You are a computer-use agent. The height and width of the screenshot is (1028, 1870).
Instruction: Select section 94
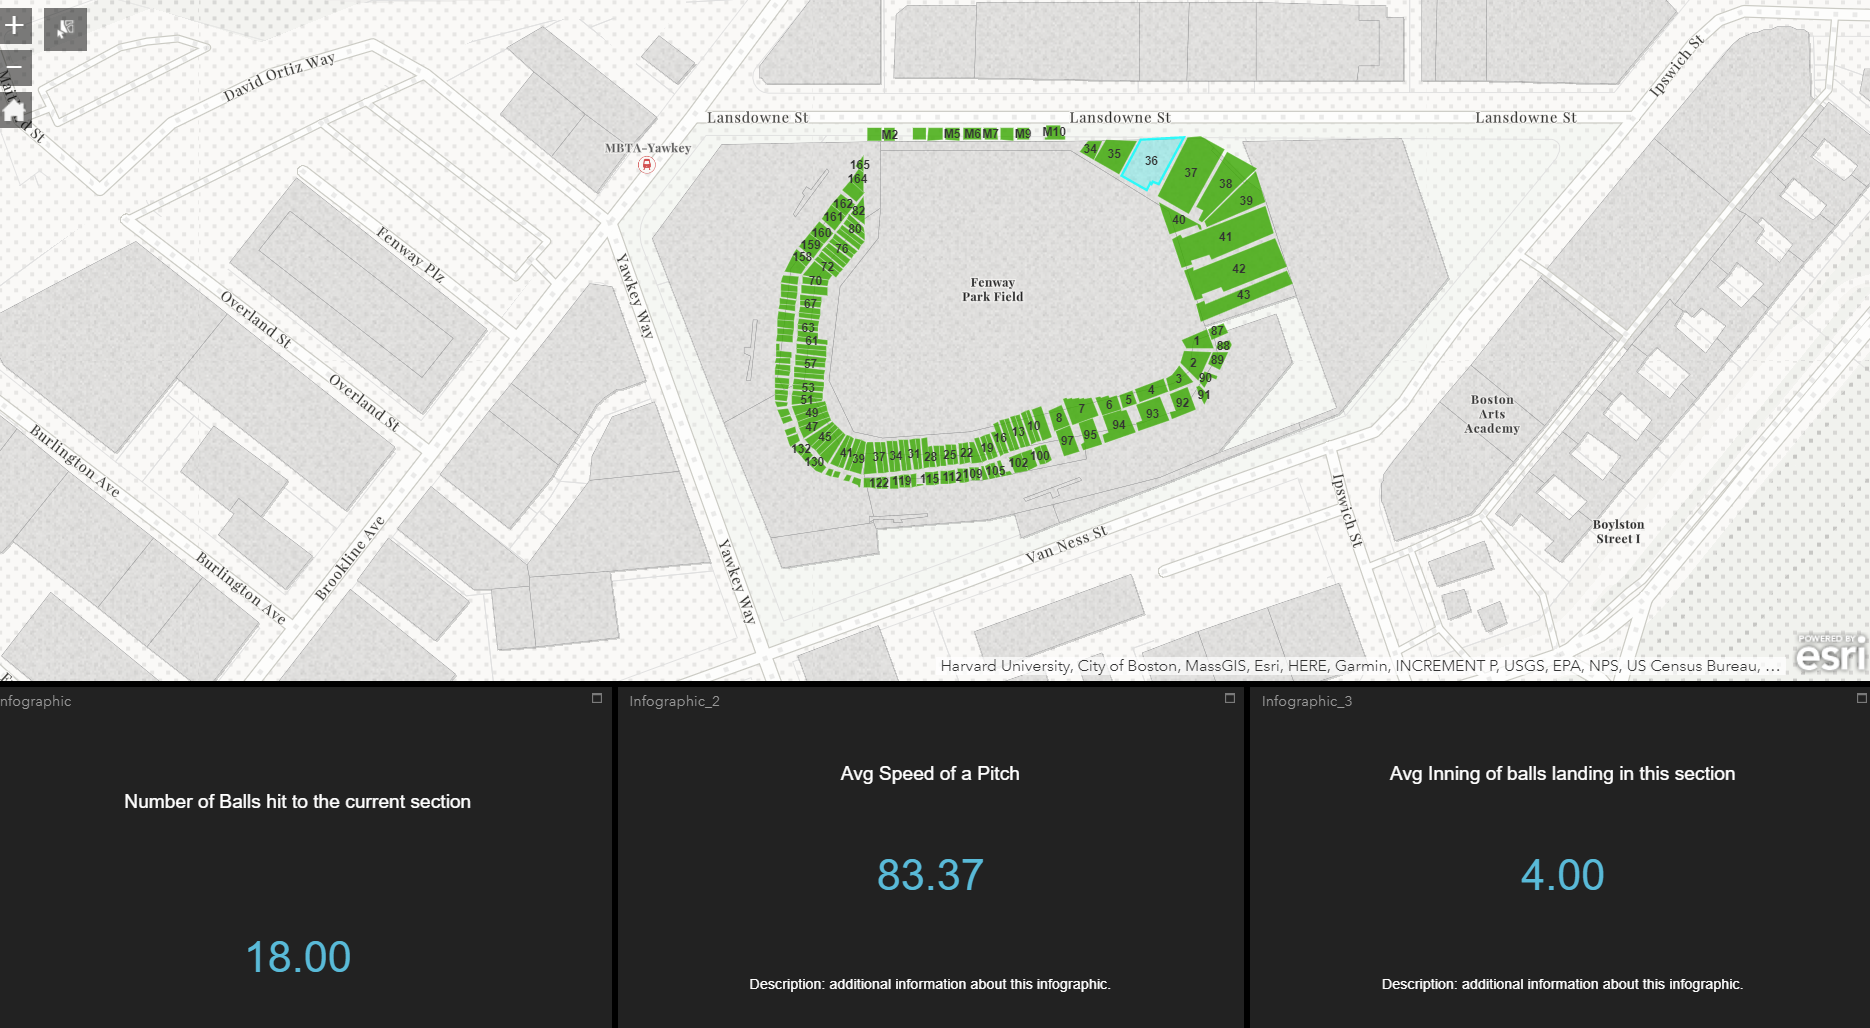1119,425
